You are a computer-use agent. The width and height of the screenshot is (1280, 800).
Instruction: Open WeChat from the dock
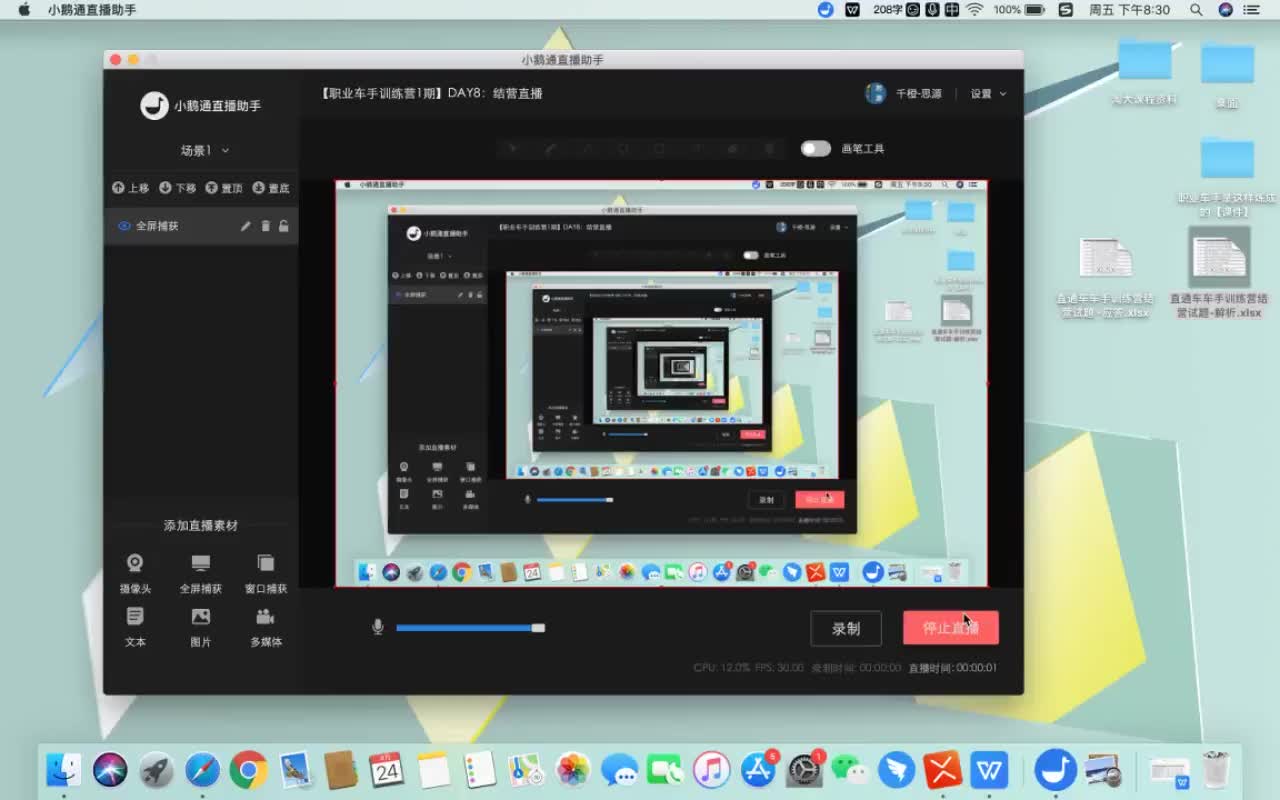[850, 770]
